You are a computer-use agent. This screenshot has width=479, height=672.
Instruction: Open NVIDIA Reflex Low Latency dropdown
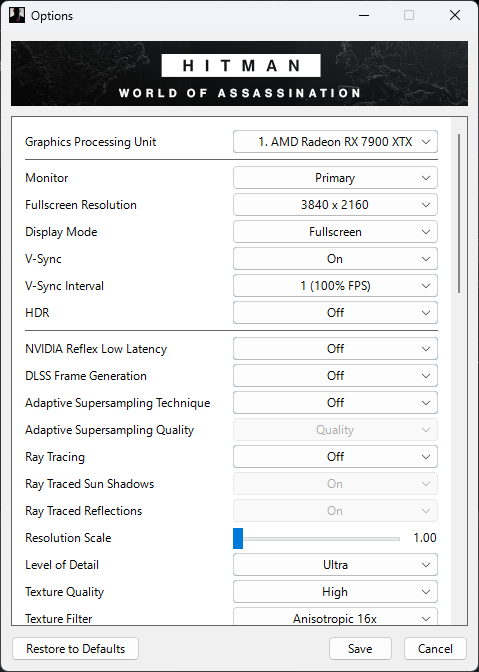pyautogui.click(x=335, y=349)
